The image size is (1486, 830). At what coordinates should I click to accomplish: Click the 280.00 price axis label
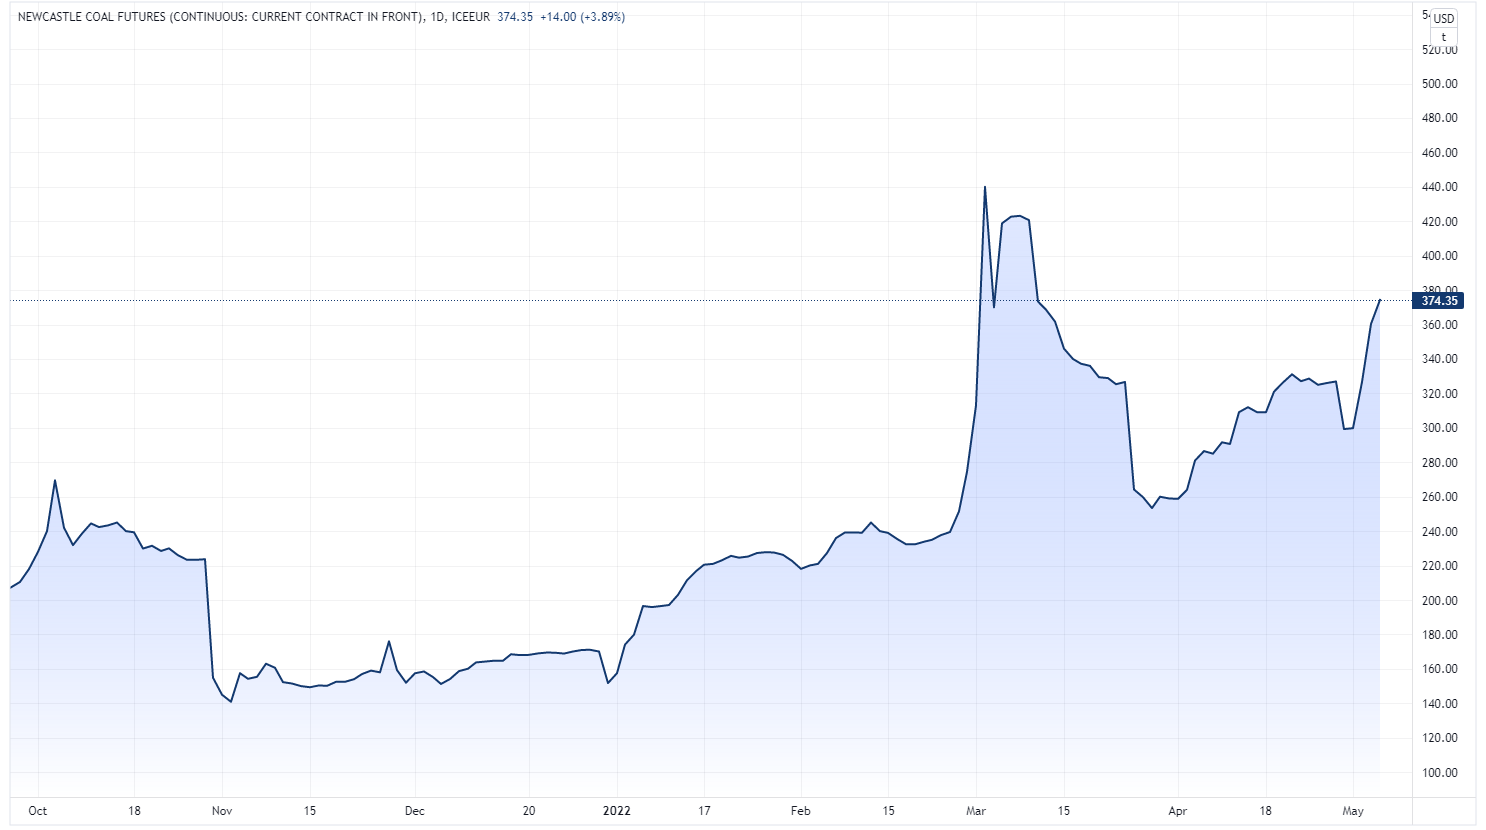click(1439, 463)
